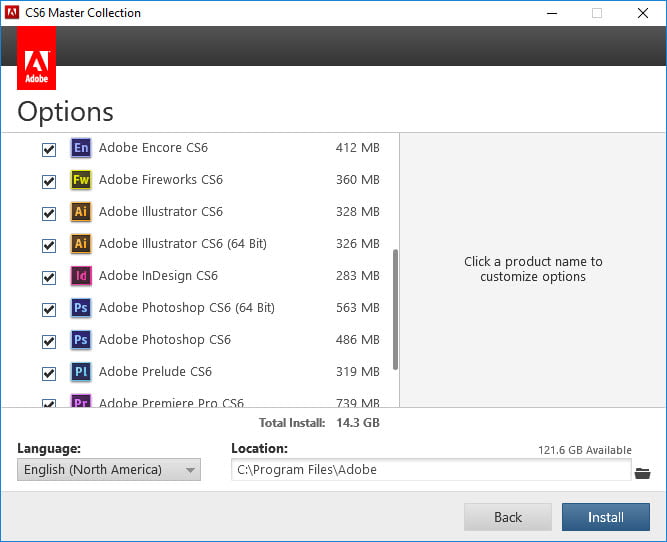Select the 'Adobe Prelude CS6' product name
The width and height of the screenshot is (667, 542).
pos(155,371)
